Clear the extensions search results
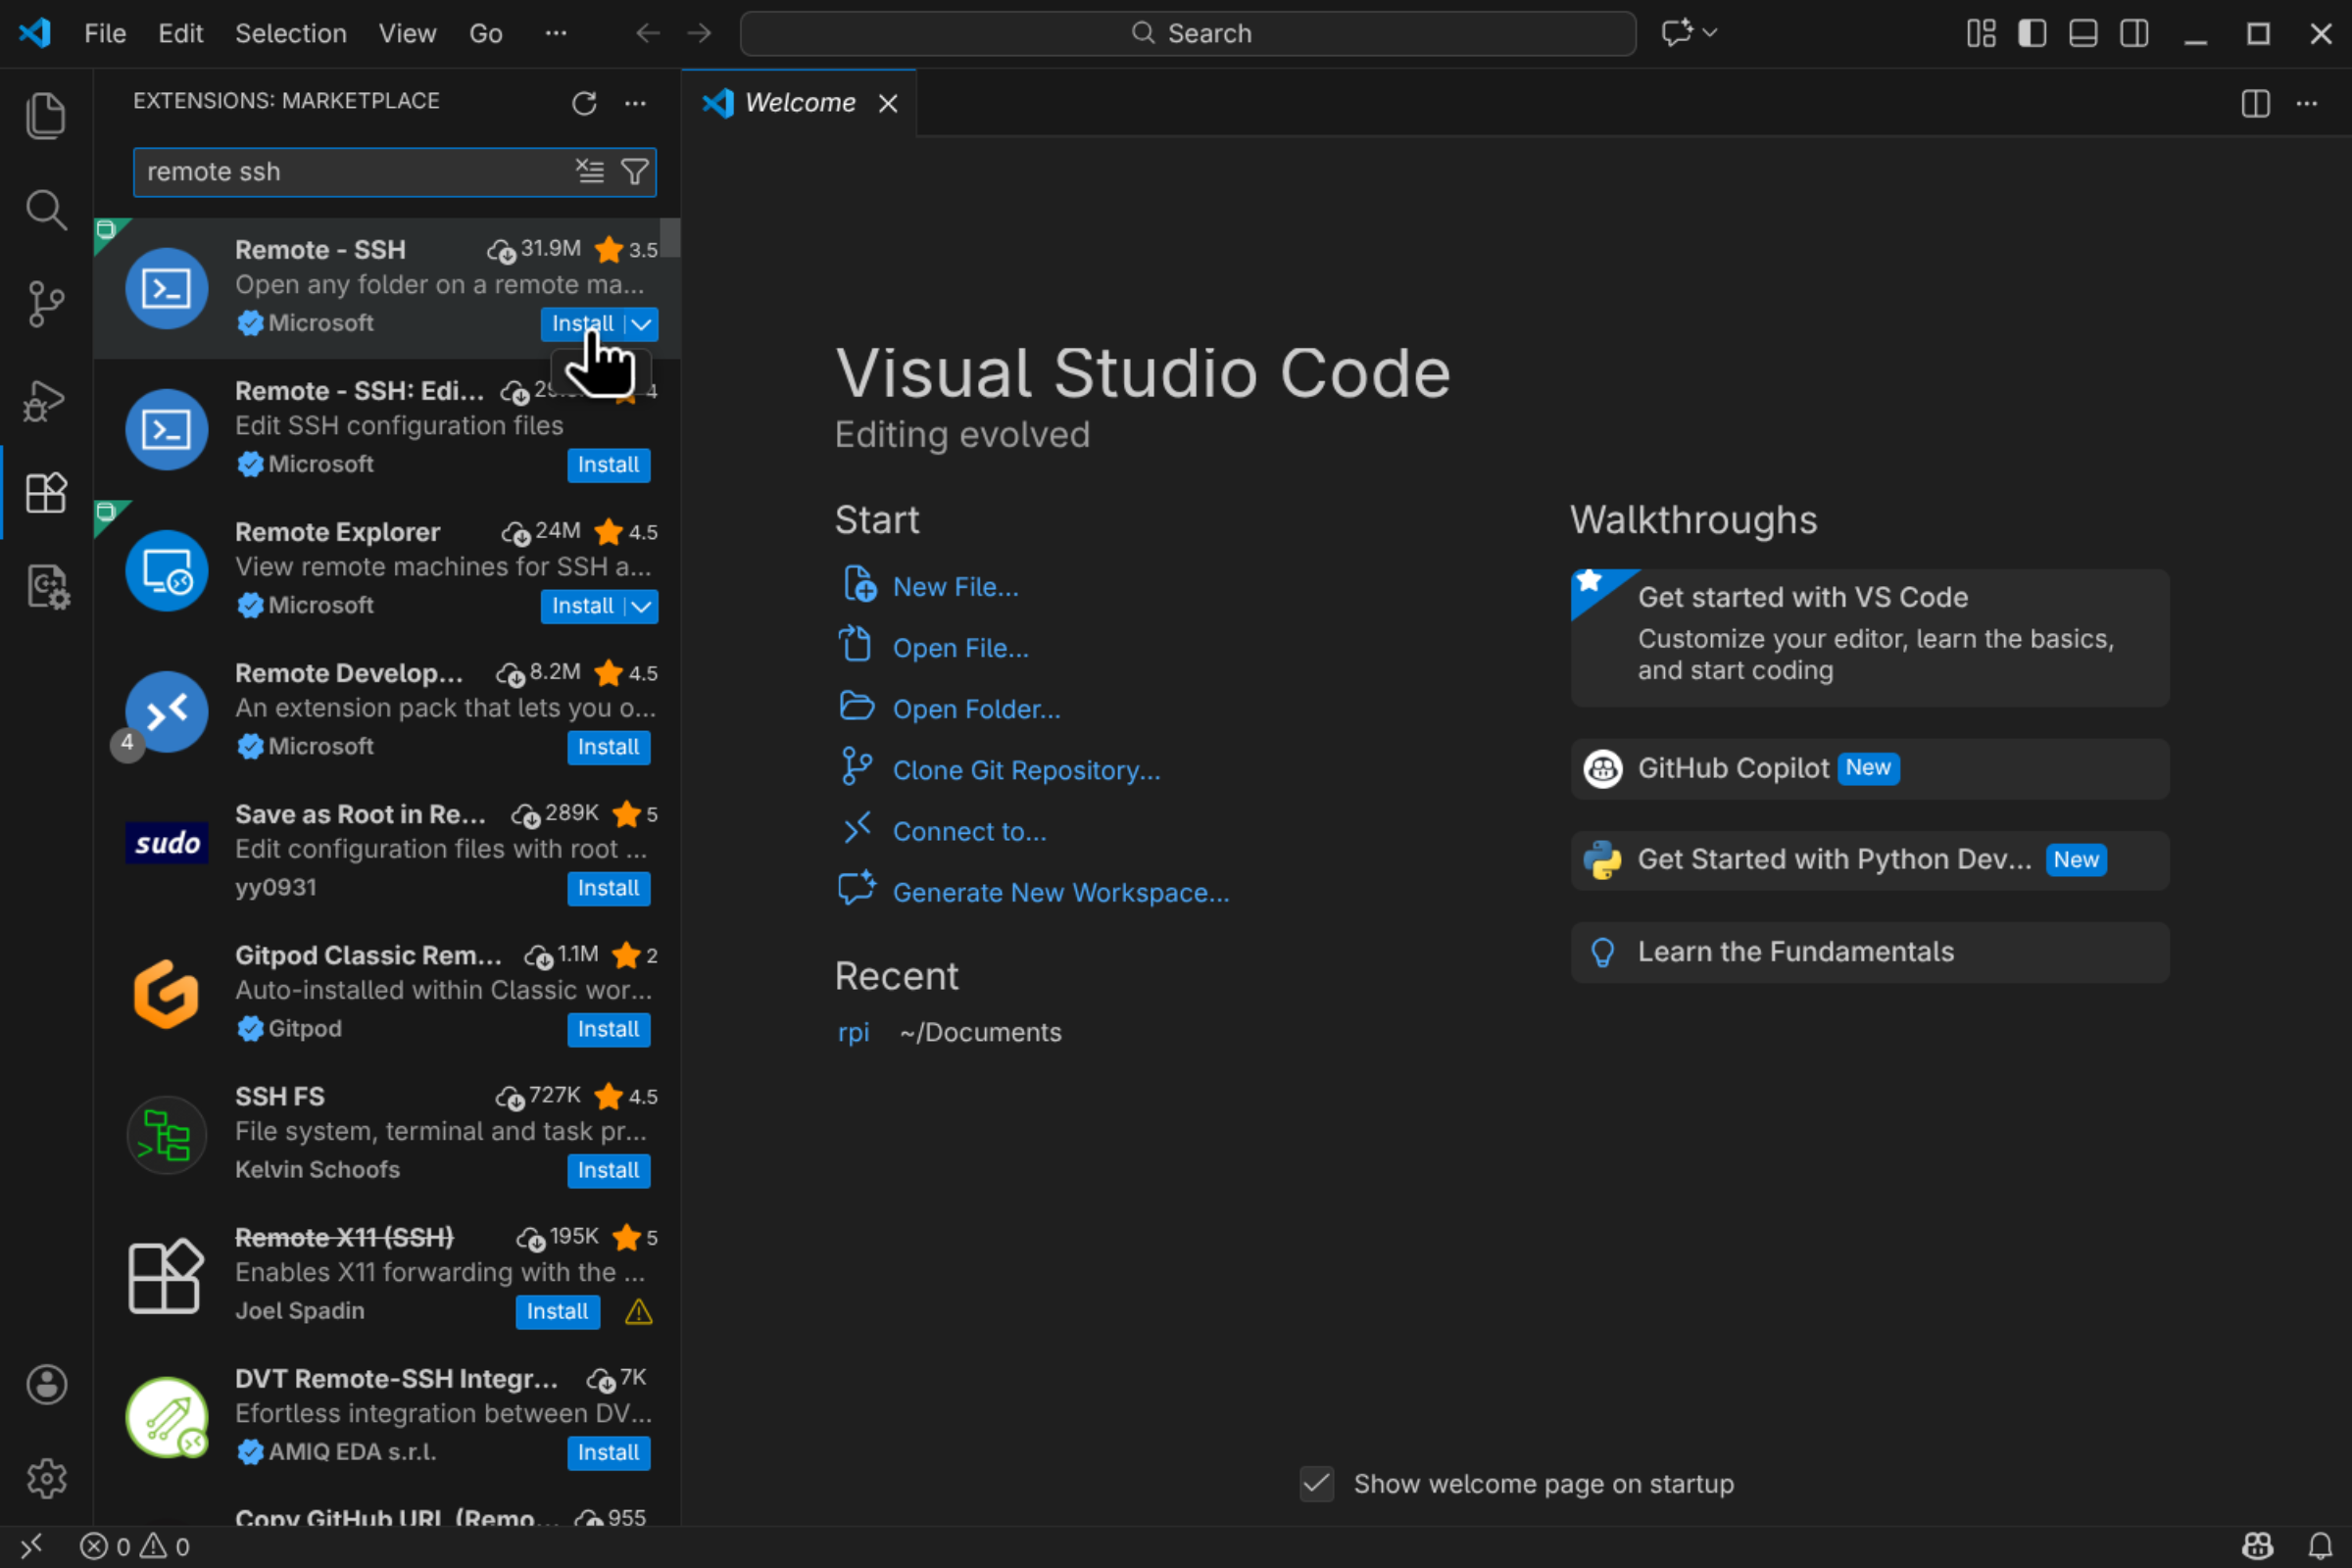The image size is (2352, 1568). pyautogui.click(x=590, y=172)
